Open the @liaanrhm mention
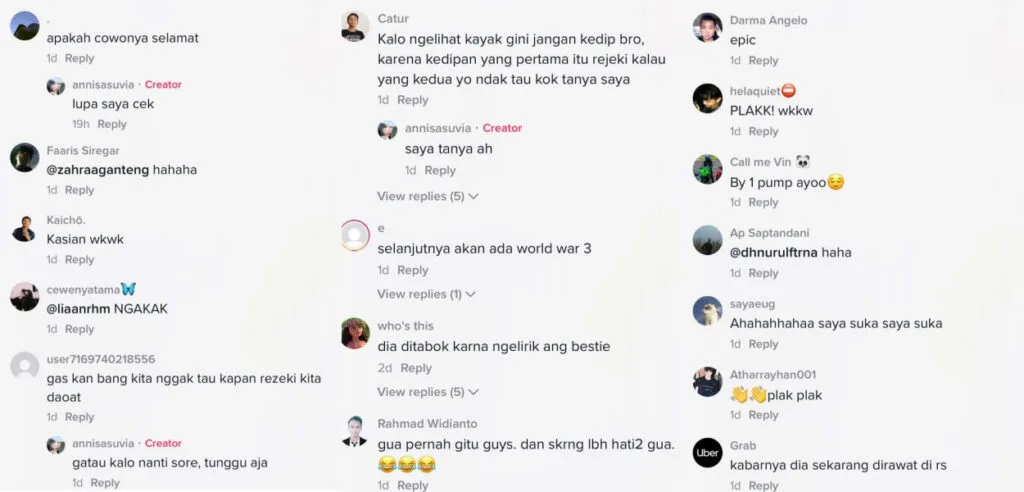Viewport: 1024px width, 492px height. [78, 309]
